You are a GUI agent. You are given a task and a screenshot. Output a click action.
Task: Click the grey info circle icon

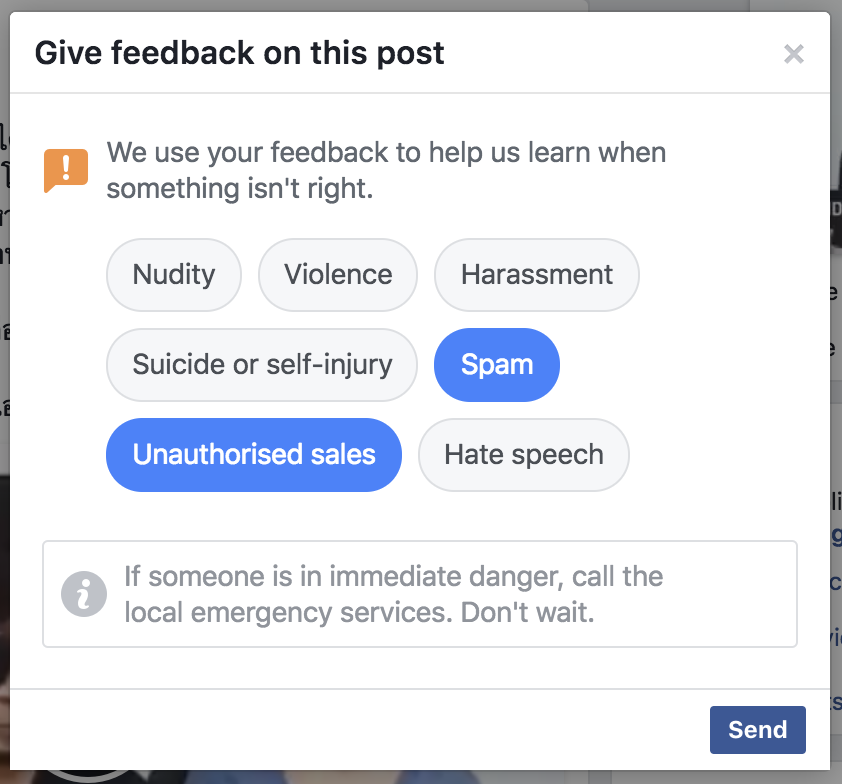pos(83,593)
